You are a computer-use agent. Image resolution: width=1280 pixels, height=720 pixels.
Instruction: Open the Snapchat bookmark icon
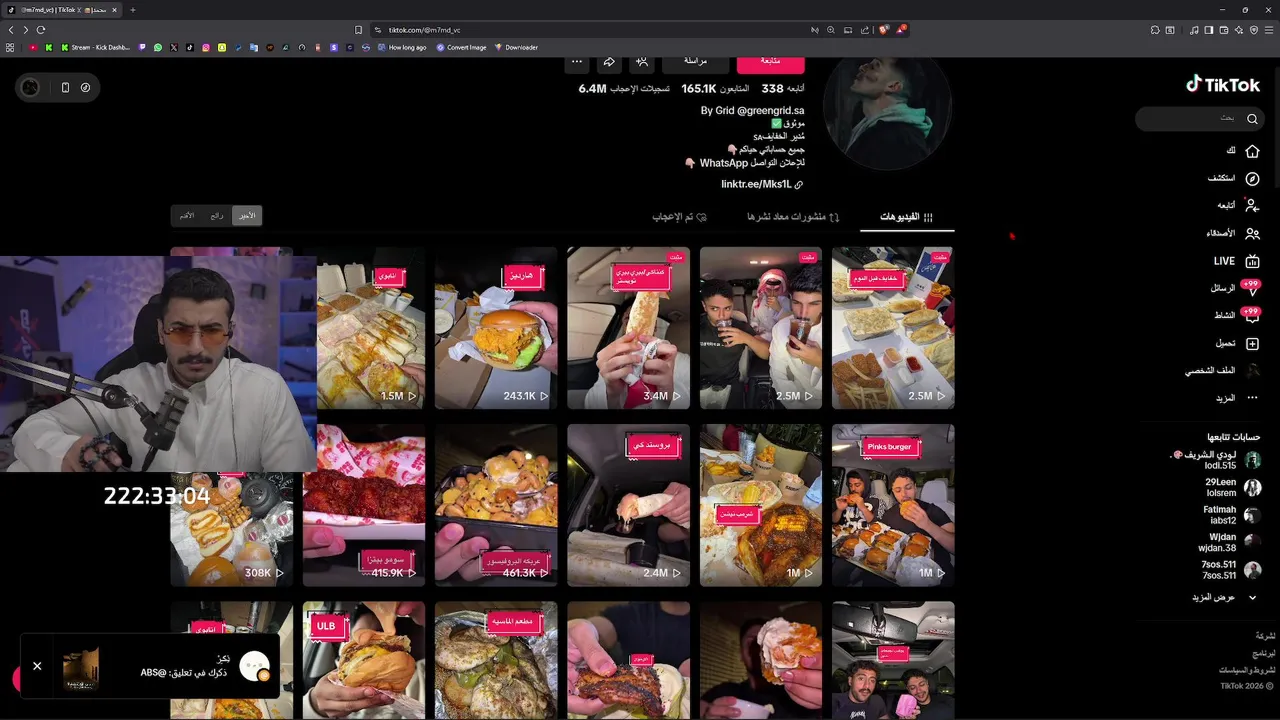click(222, 47)
